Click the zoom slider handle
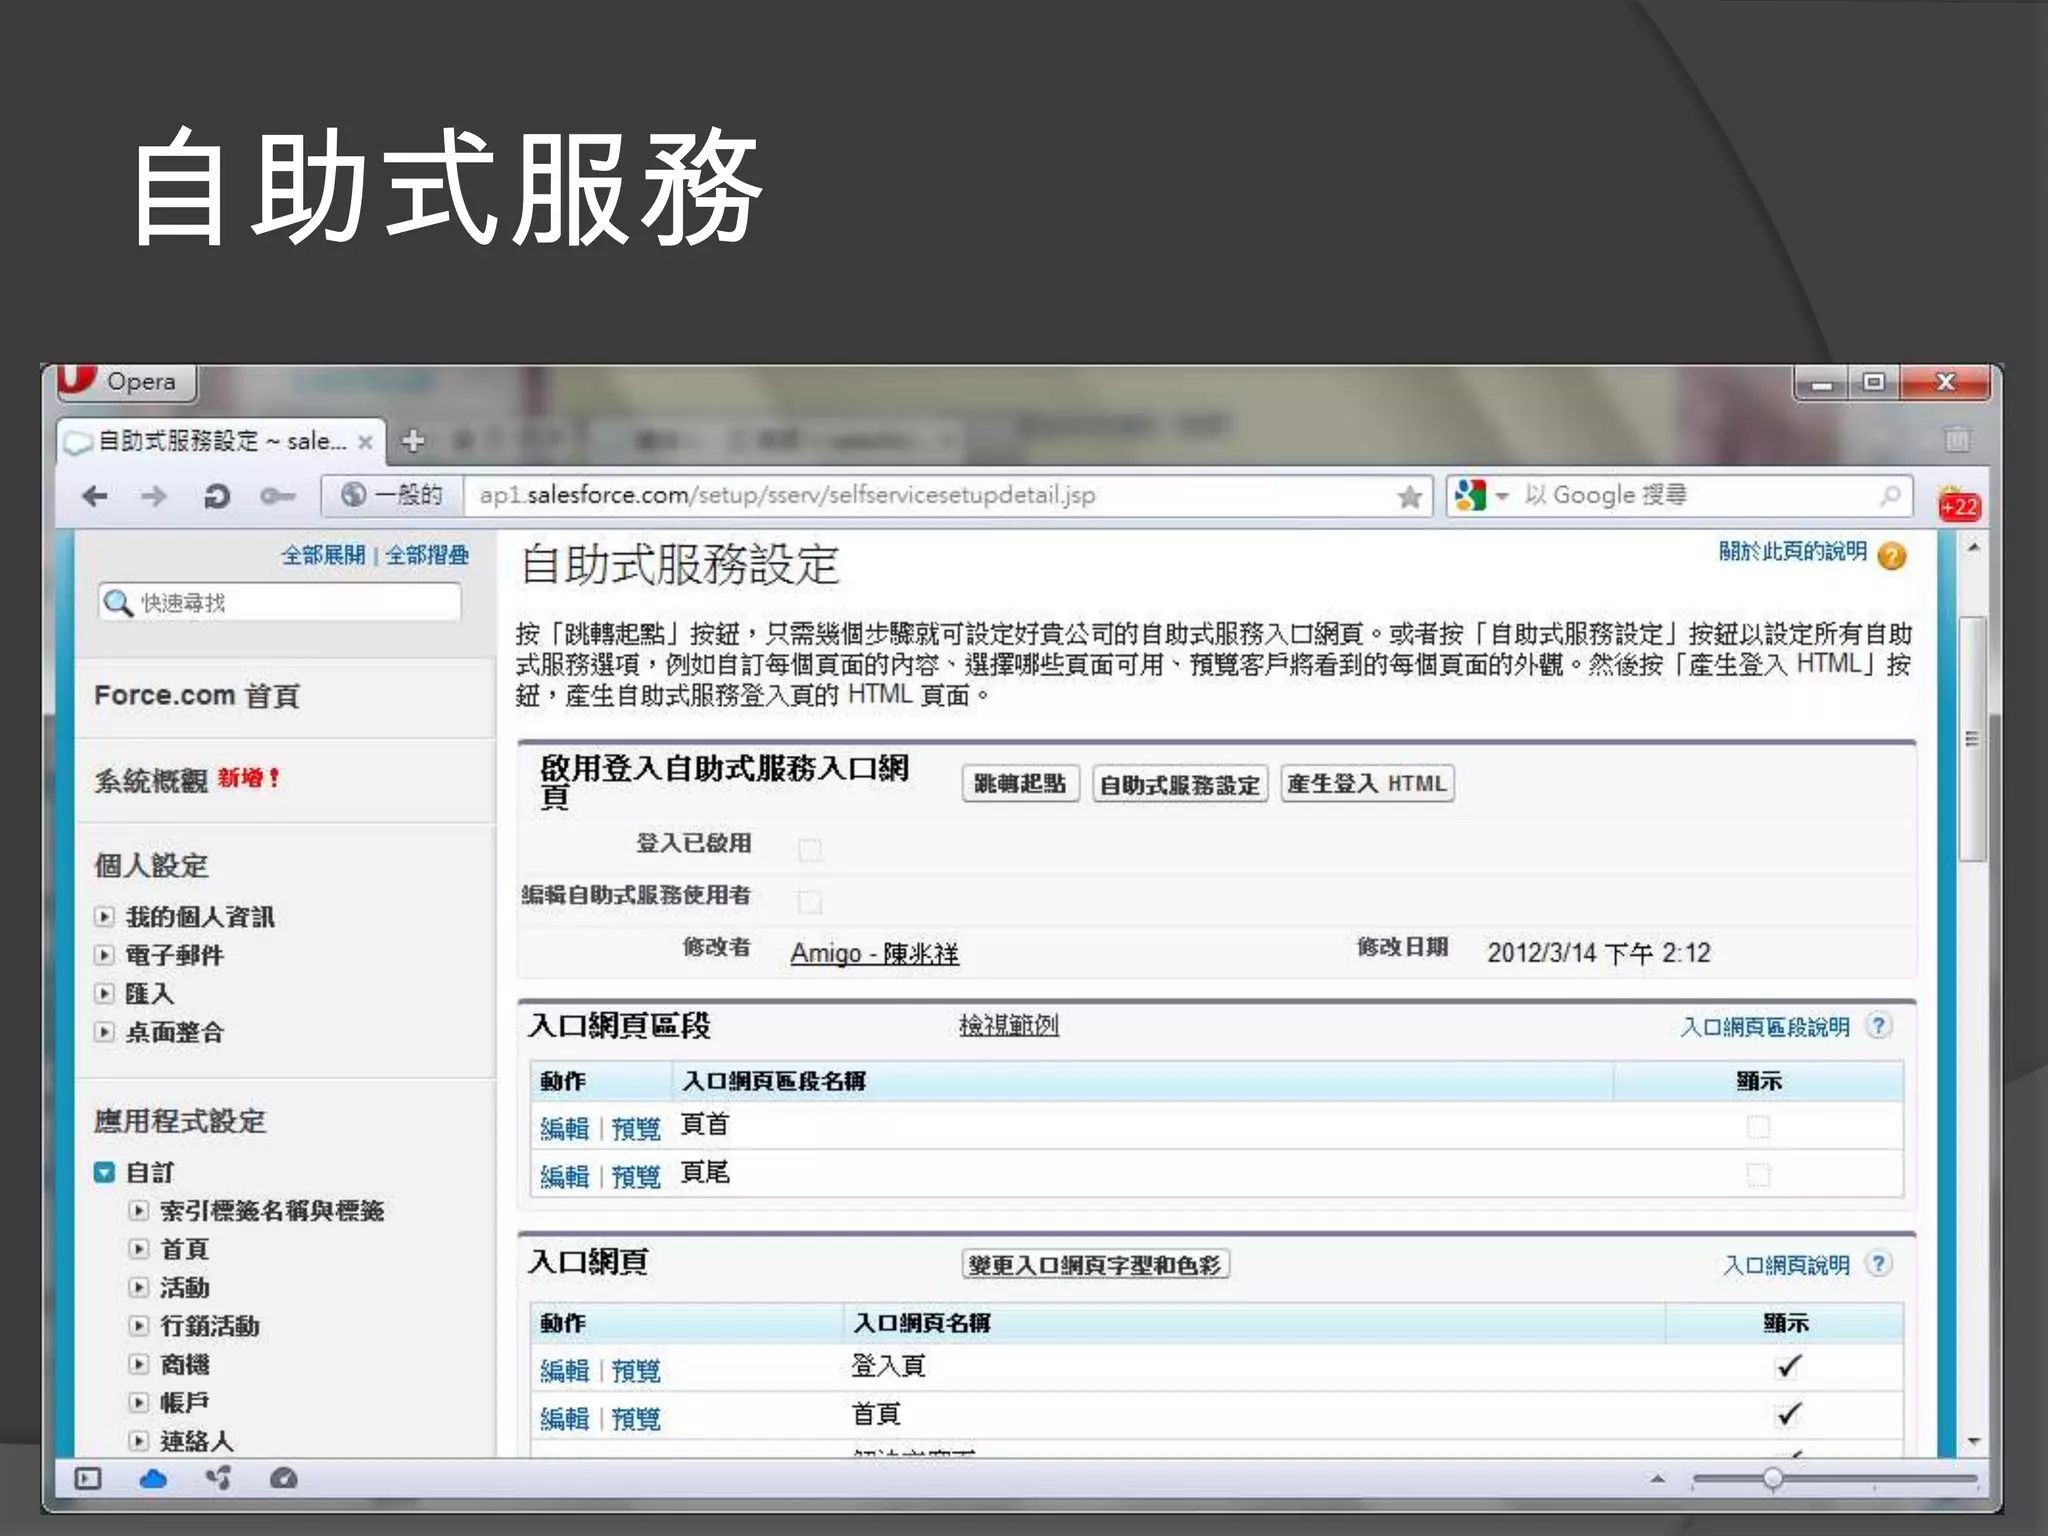 tap(1772, 1479)
